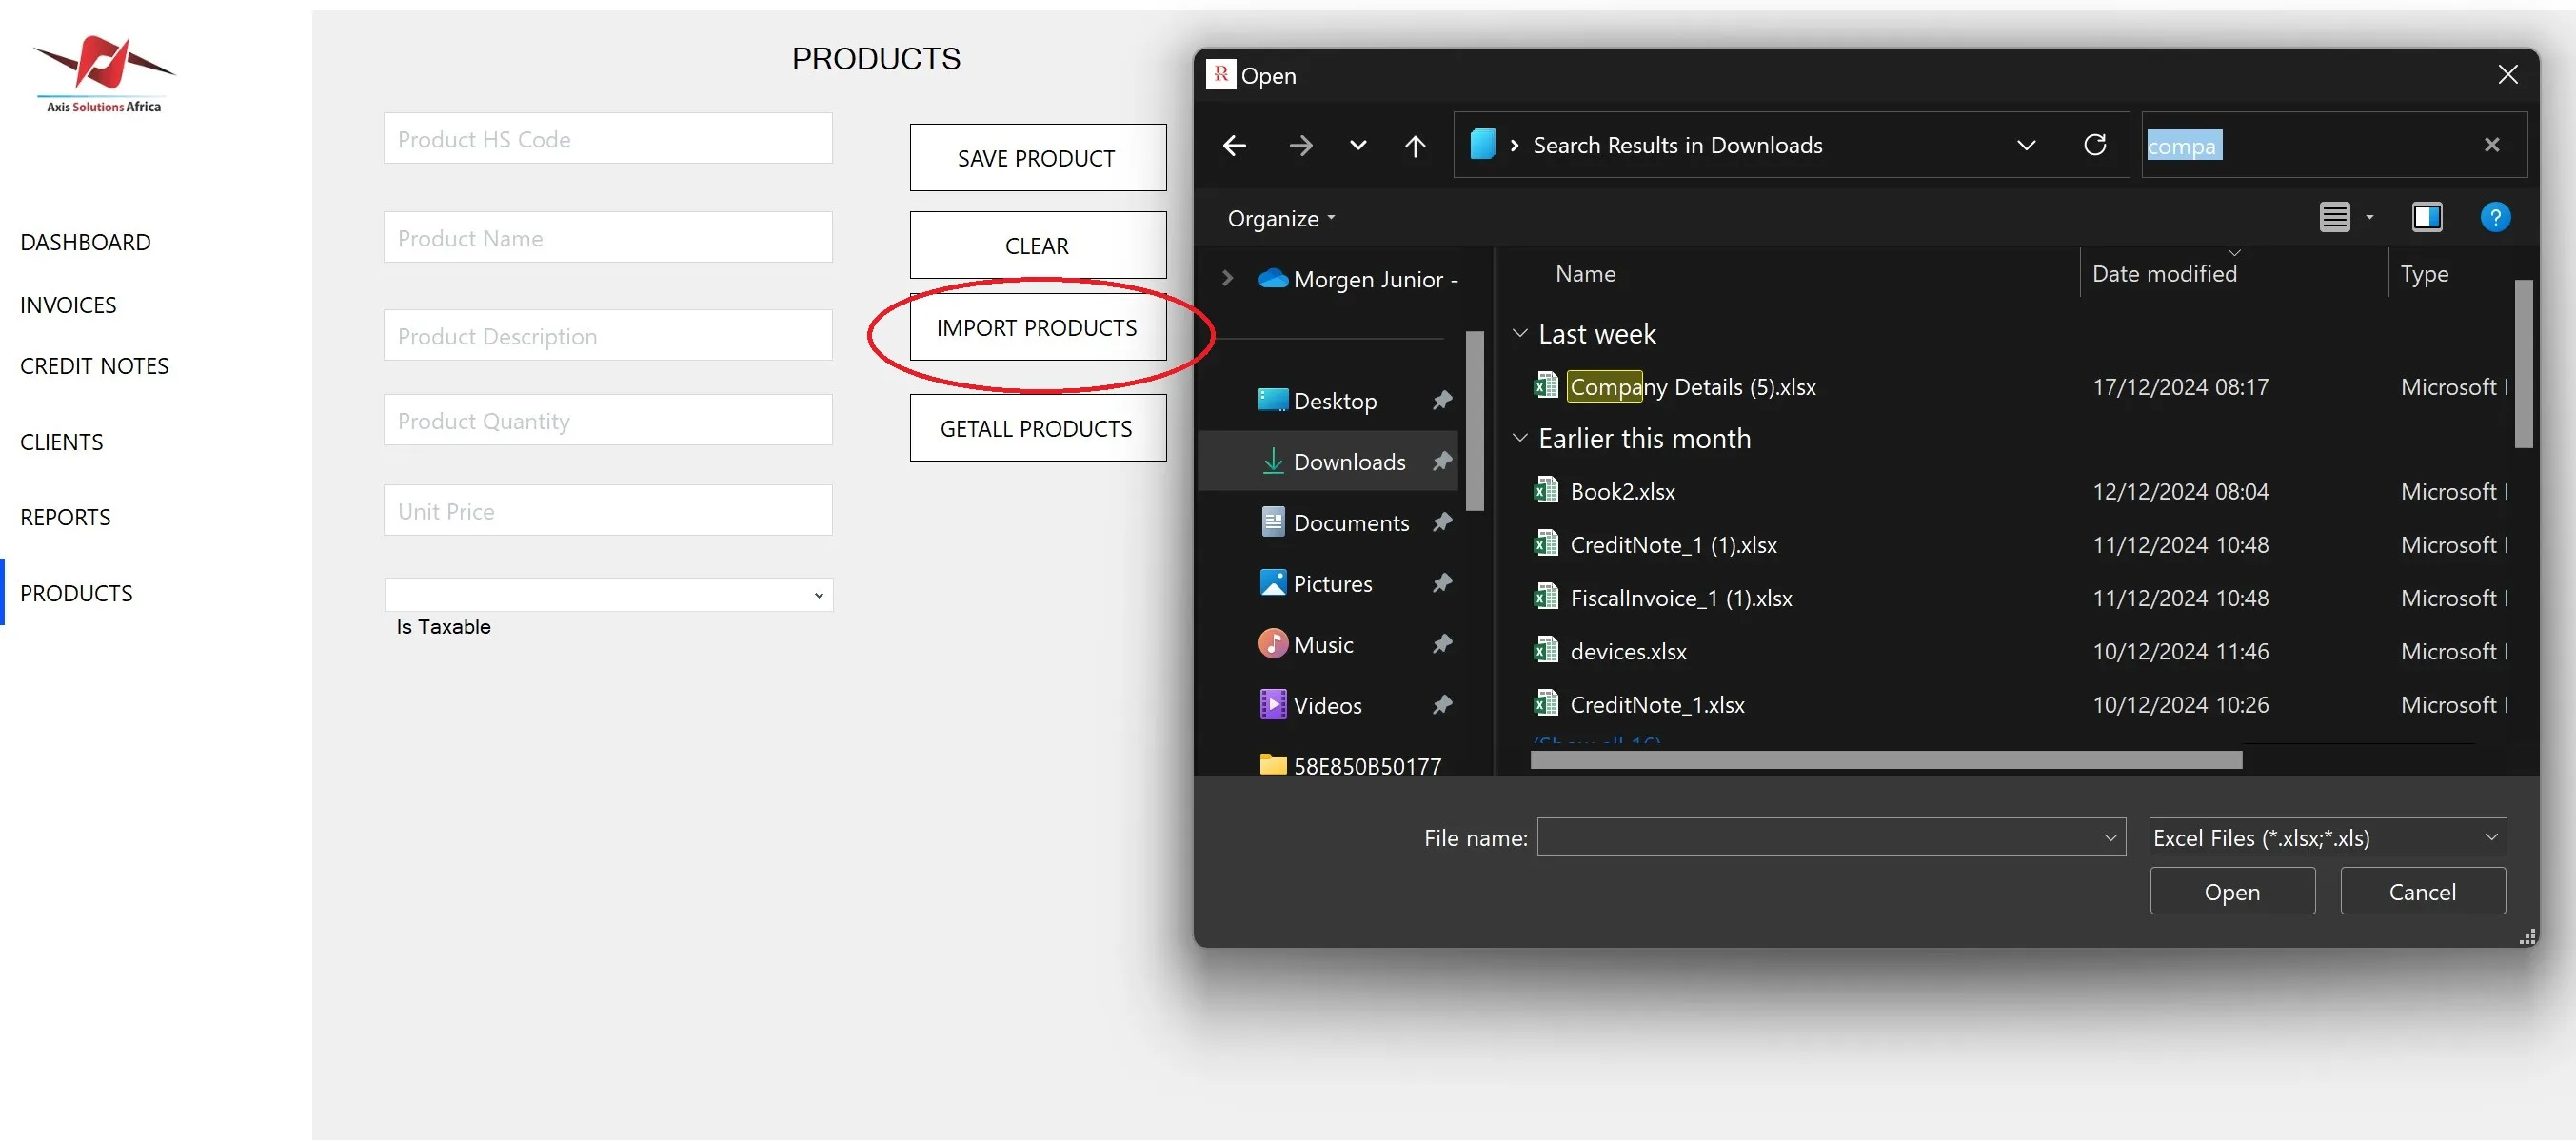Screen dimensions: 2576x1140
Task: Expand the address bar history dropdown
Action: click(2026, 145)
